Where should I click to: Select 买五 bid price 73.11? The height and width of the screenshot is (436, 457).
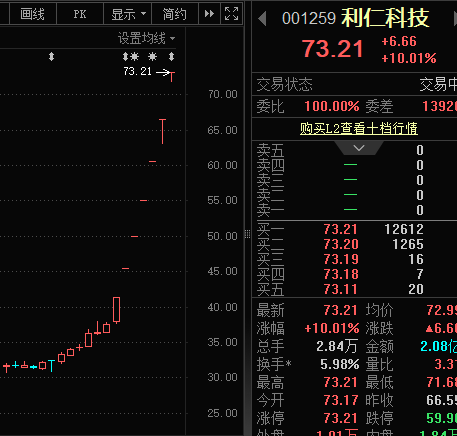pyautogui.click(x=341, y=289)
